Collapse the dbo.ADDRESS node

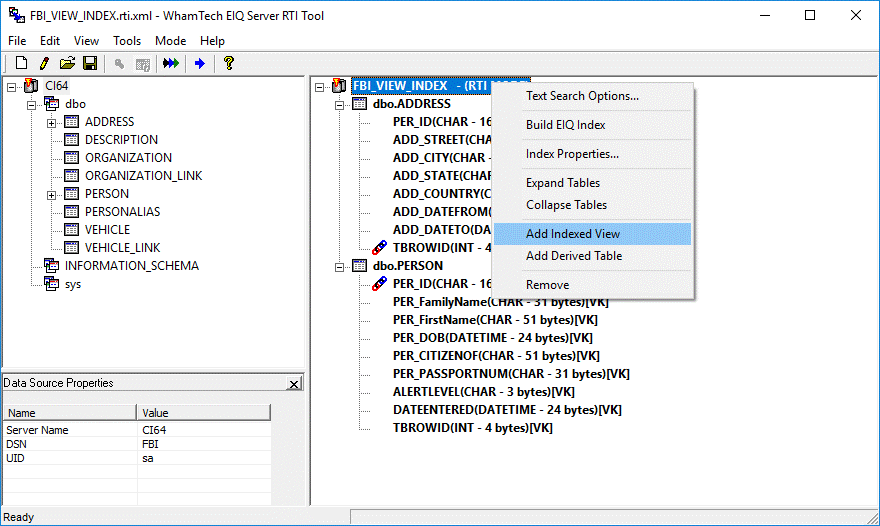(x=340, y=105)
